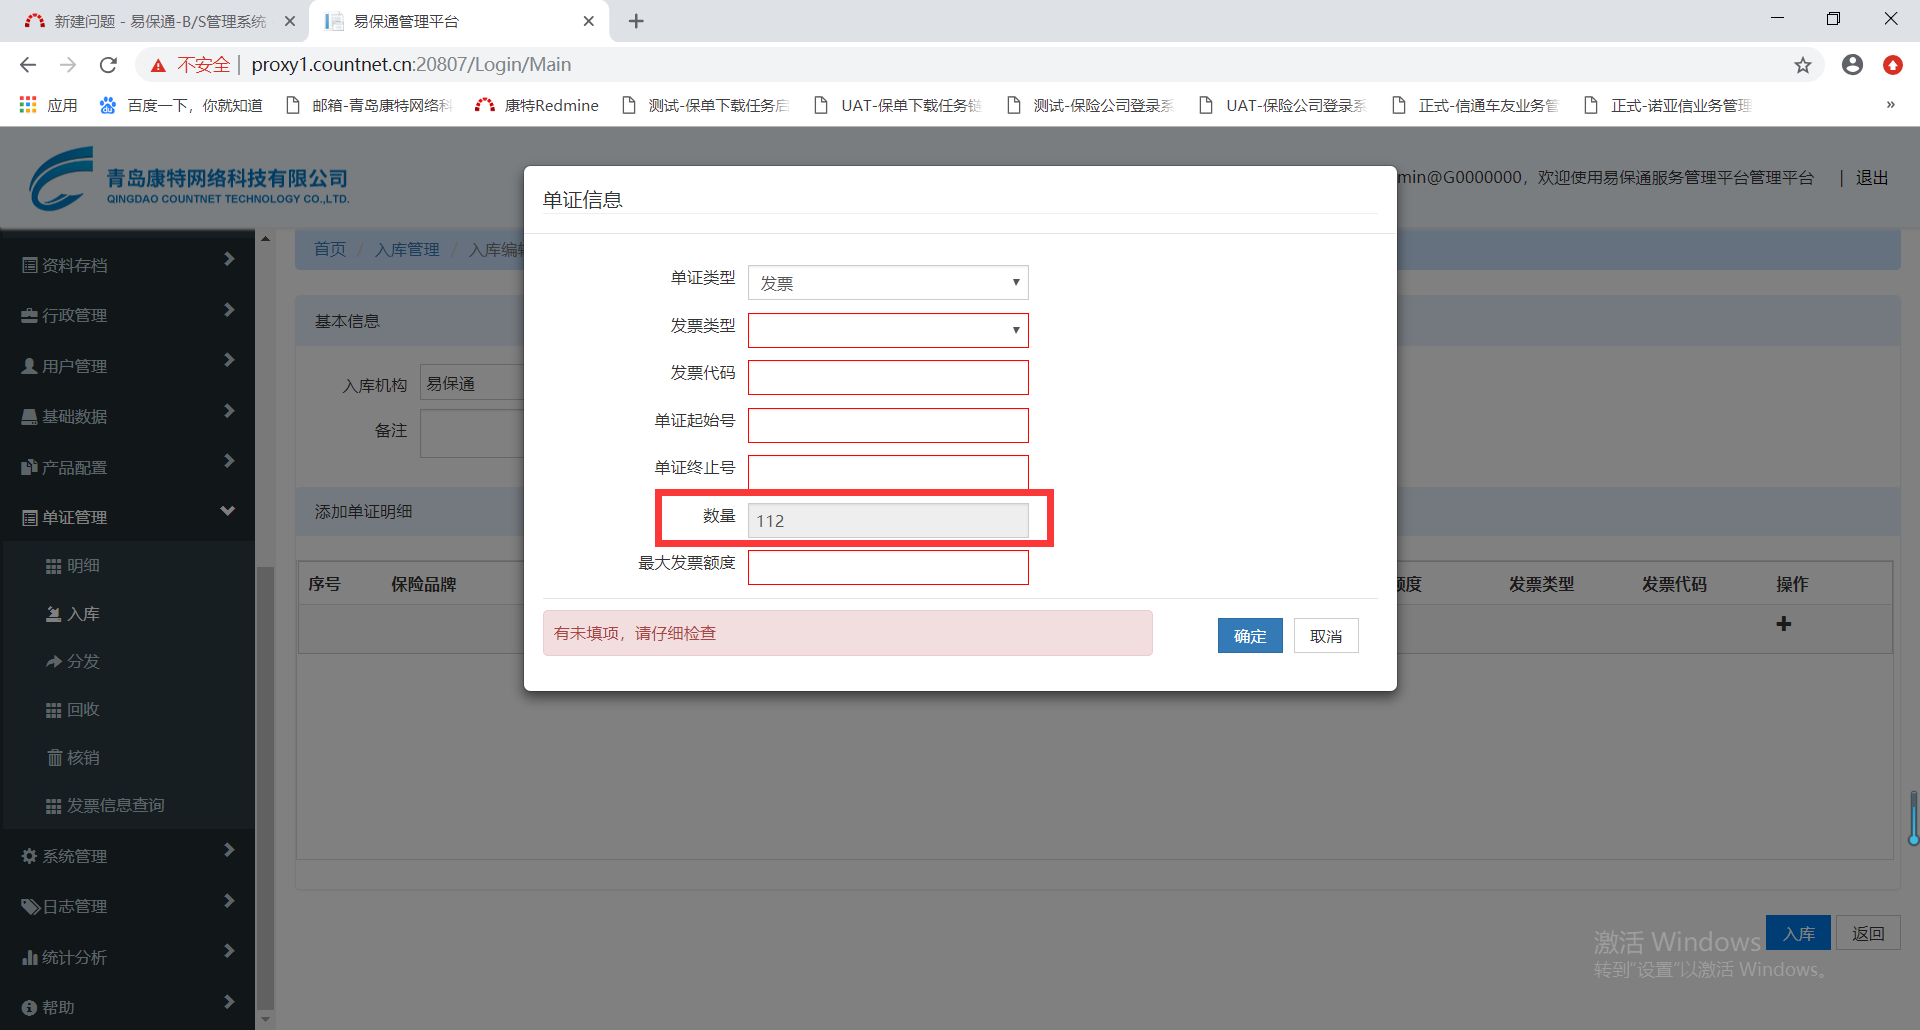The width and height of the screenshot is (1920, 1030).
Task: Expand the 产品配置 sidebar menu
Action: (x=128, y=467)
